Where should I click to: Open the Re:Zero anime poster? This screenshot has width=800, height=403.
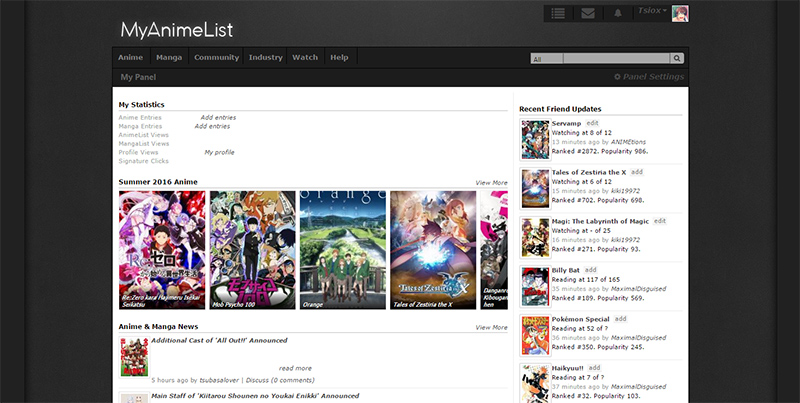pos(162,250)
